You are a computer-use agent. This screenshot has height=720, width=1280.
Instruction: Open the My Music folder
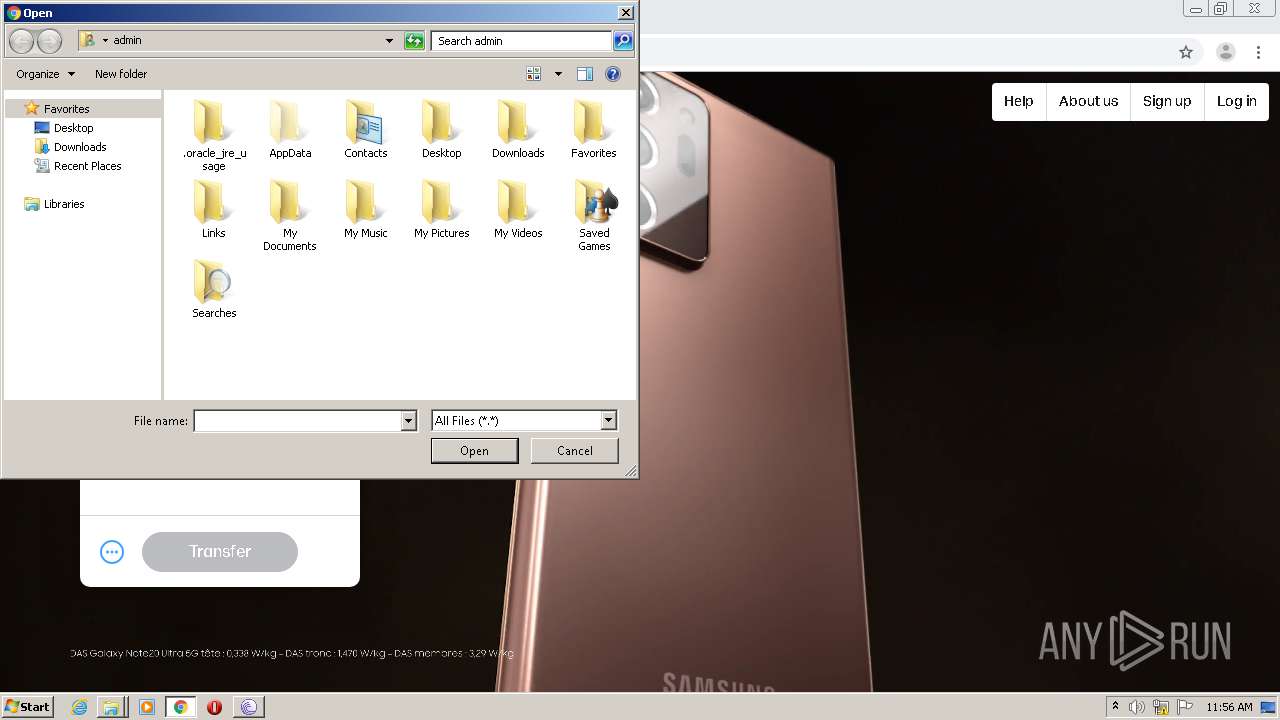(x=366, y=209)
